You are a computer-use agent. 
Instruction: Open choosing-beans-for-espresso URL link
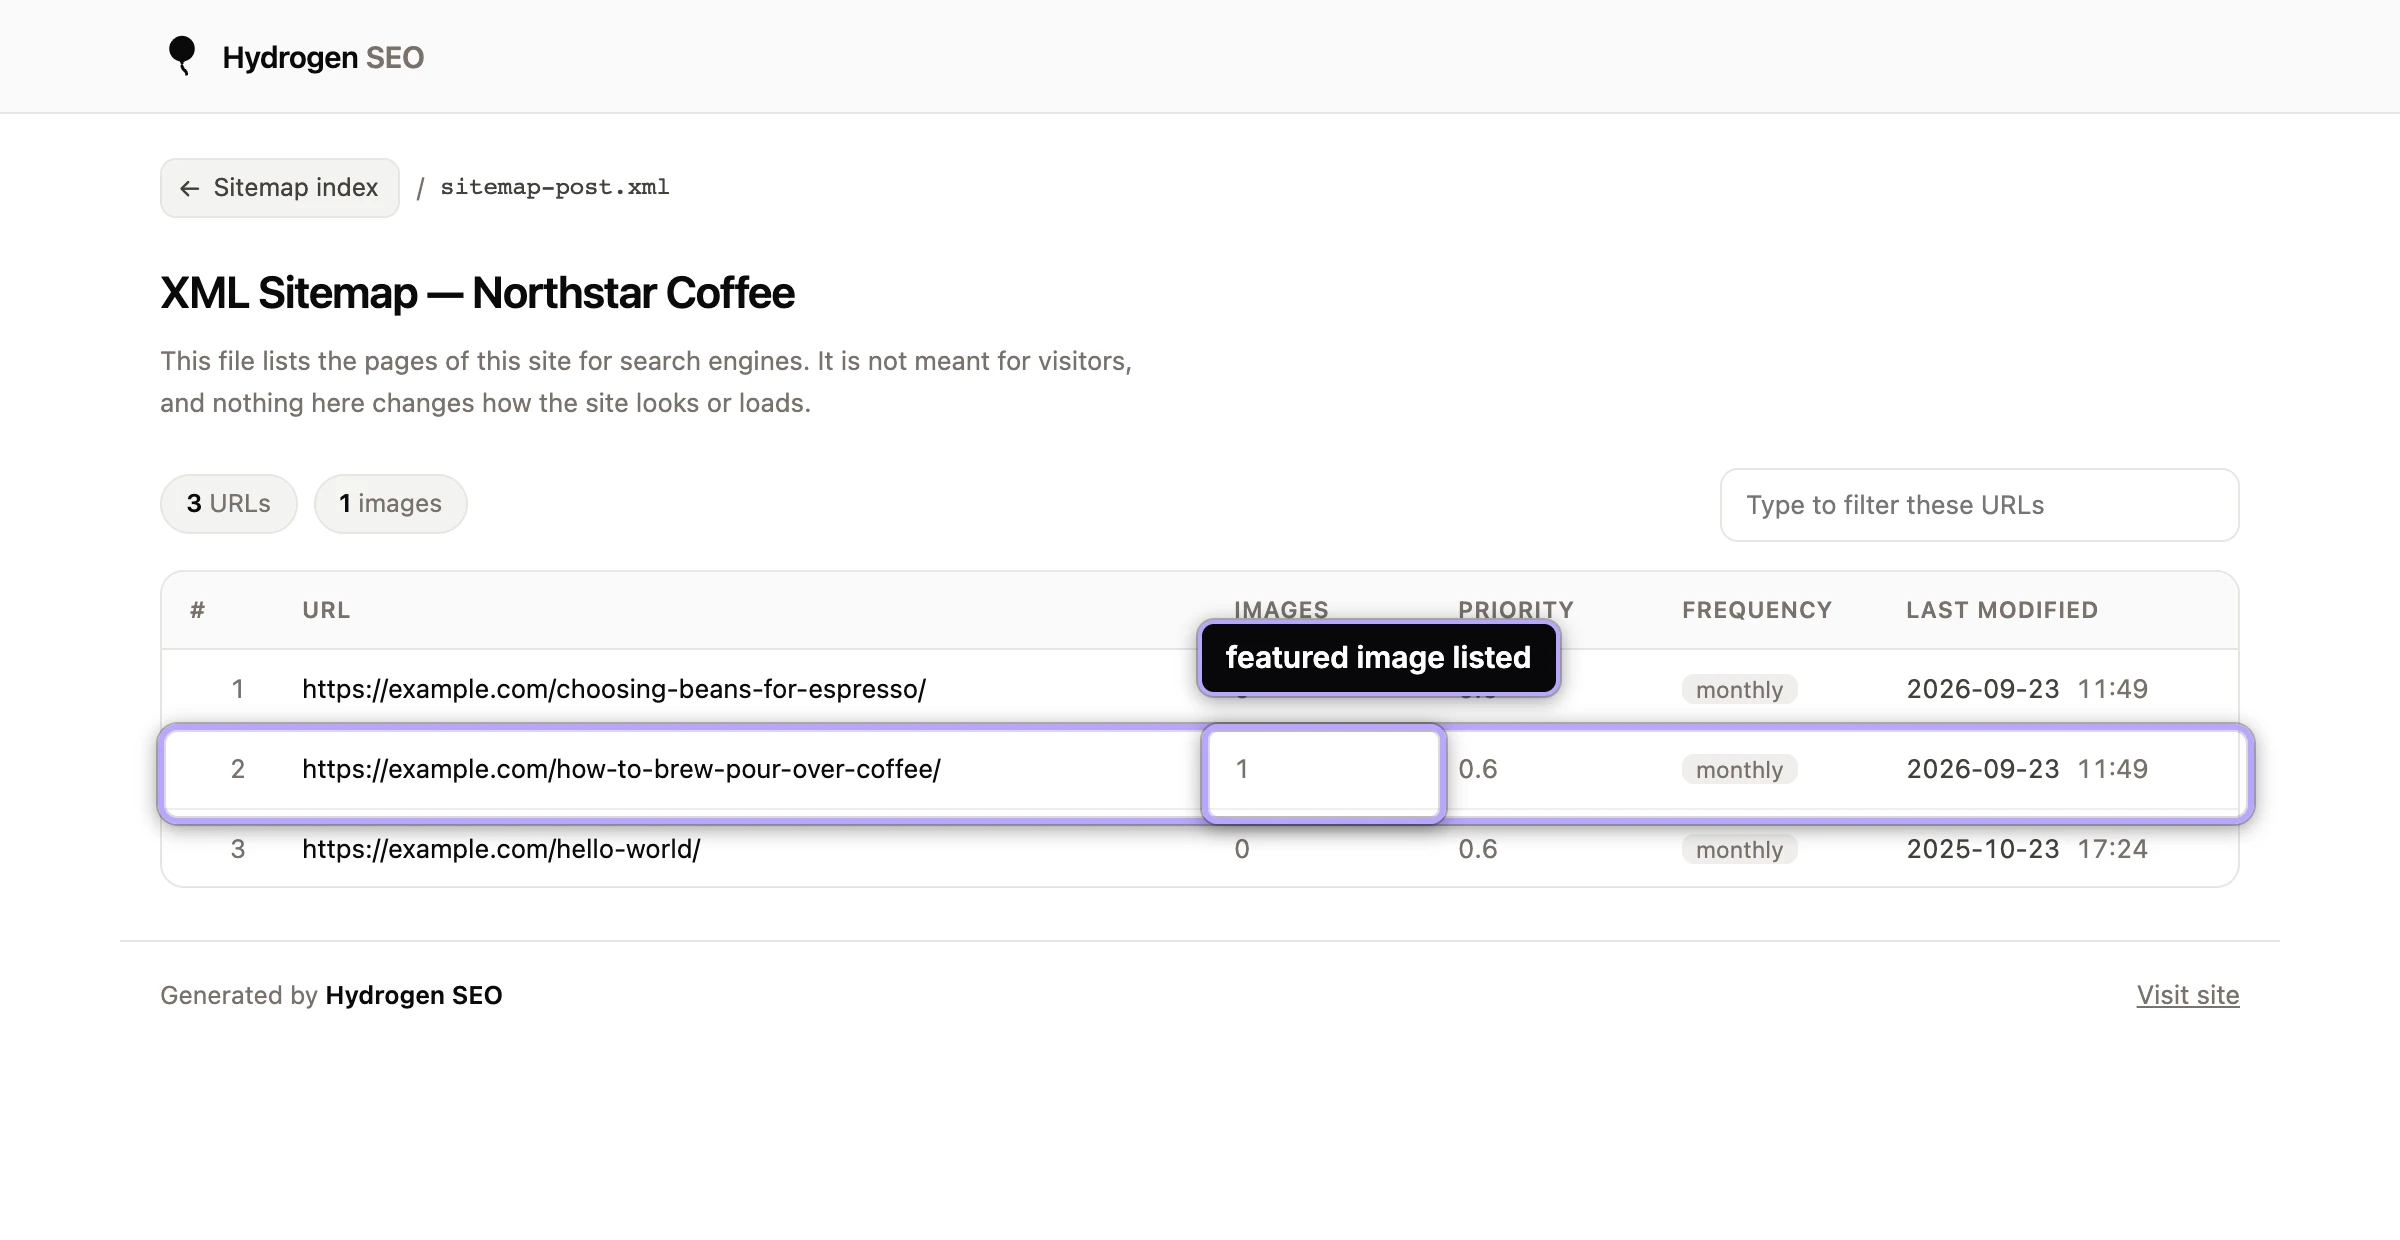tap(614, 689)
